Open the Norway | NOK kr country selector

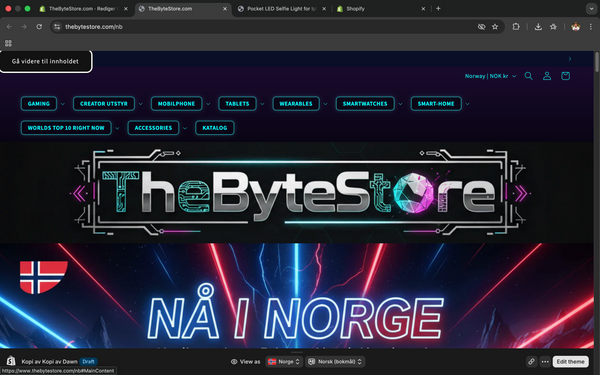tap(490, 76)
